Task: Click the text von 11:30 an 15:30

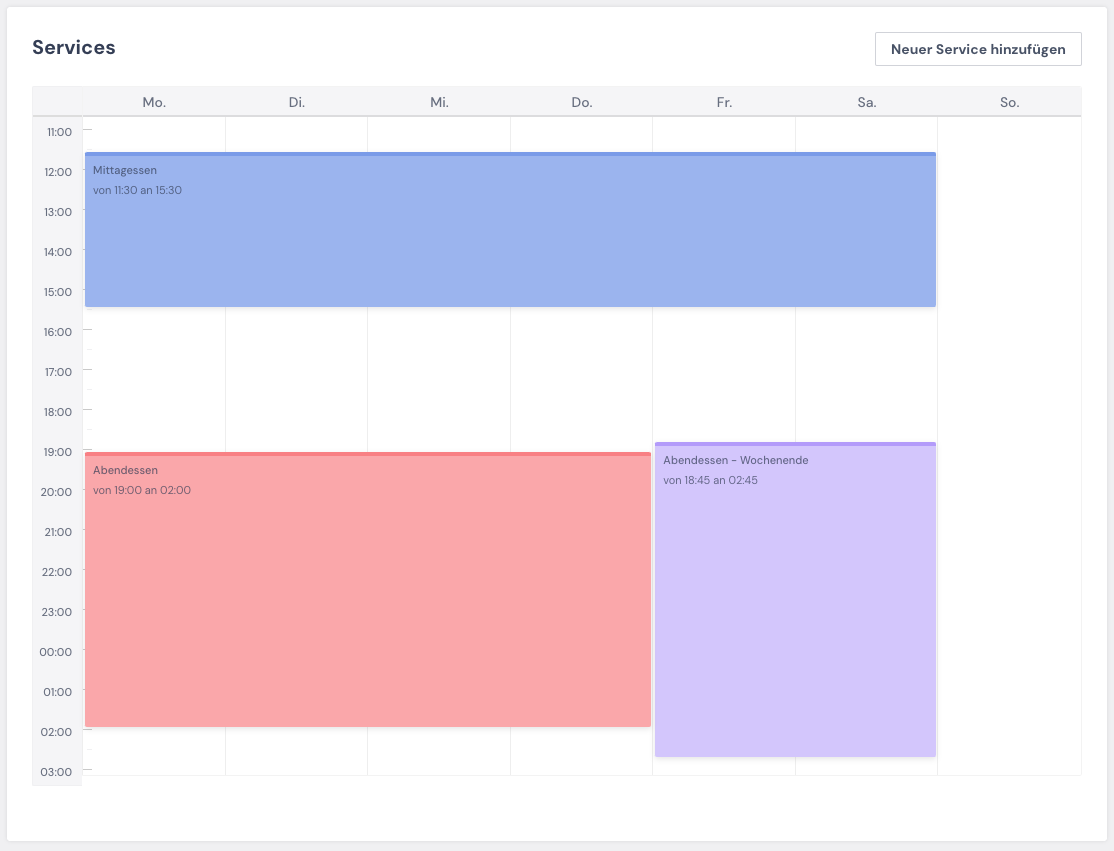Action: [x=137, y=190]
